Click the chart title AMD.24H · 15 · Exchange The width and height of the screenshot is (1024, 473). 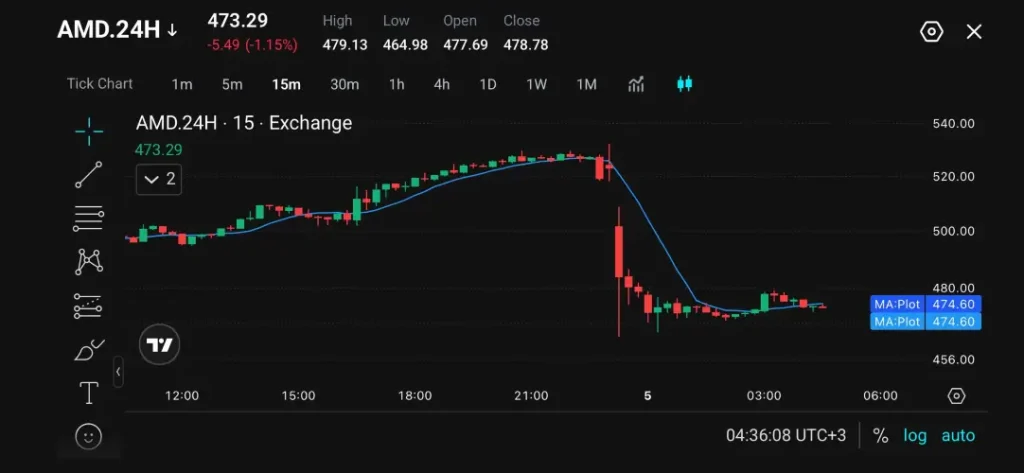244,123
